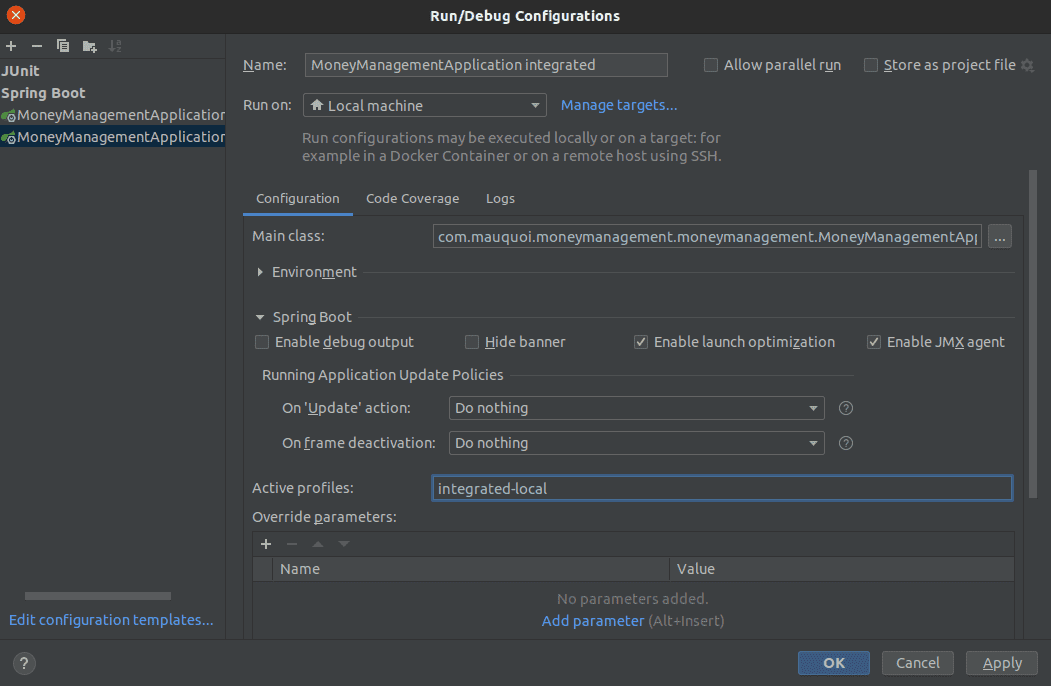The width and height of the screenshot is (1051, 686).
Task: Create new configuration folder
Action: tap(89, 46)
